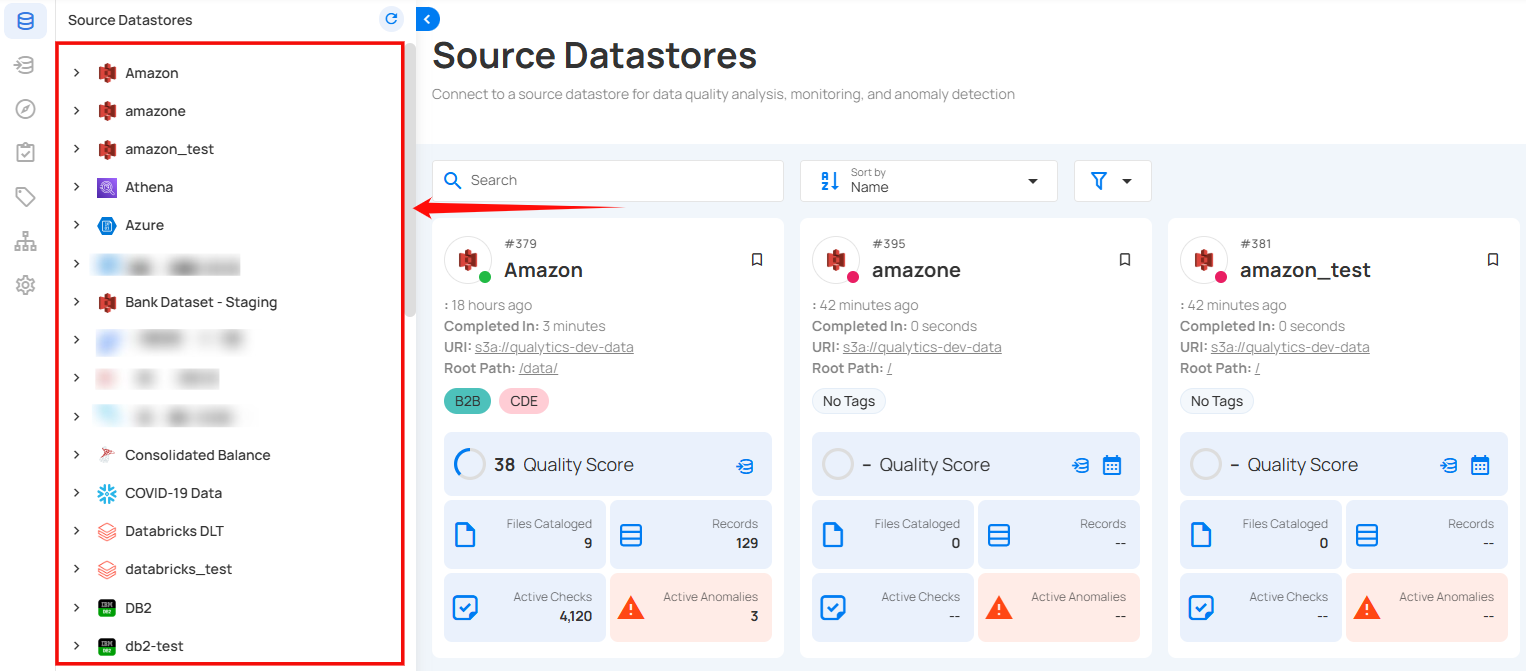Expand the Amazon tree item
This screenshot has width=1526, height=671.
click(x=78, y=72)
